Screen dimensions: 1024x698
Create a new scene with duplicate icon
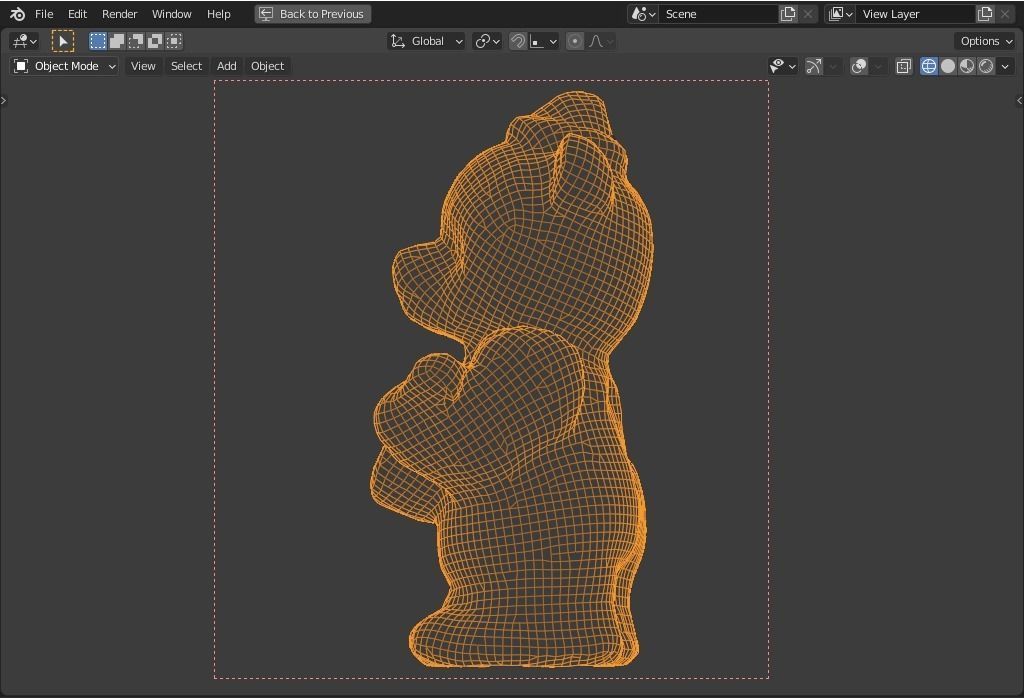click(788, 14)
